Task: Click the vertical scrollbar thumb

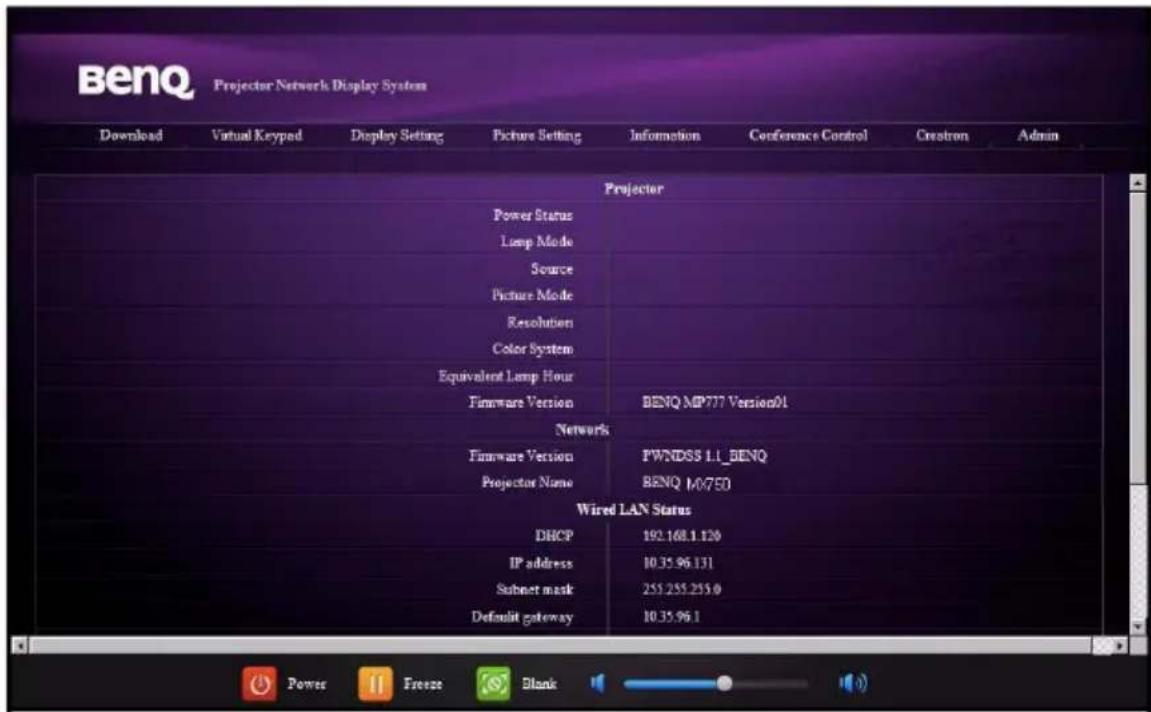Action: click(x=1137, y=338)
